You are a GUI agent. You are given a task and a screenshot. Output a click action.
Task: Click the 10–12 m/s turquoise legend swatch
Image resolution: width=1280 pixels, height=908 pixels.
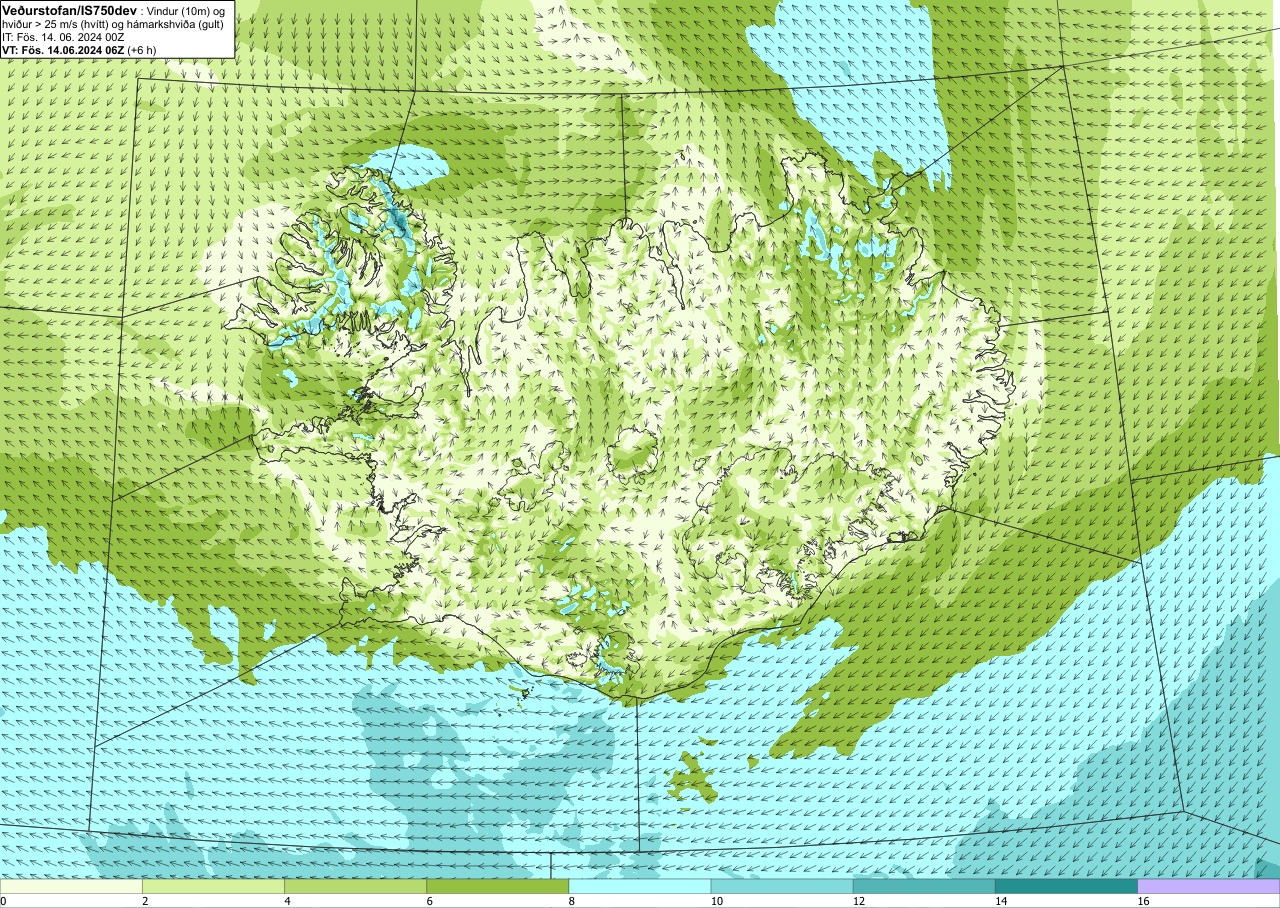(782, 886)
